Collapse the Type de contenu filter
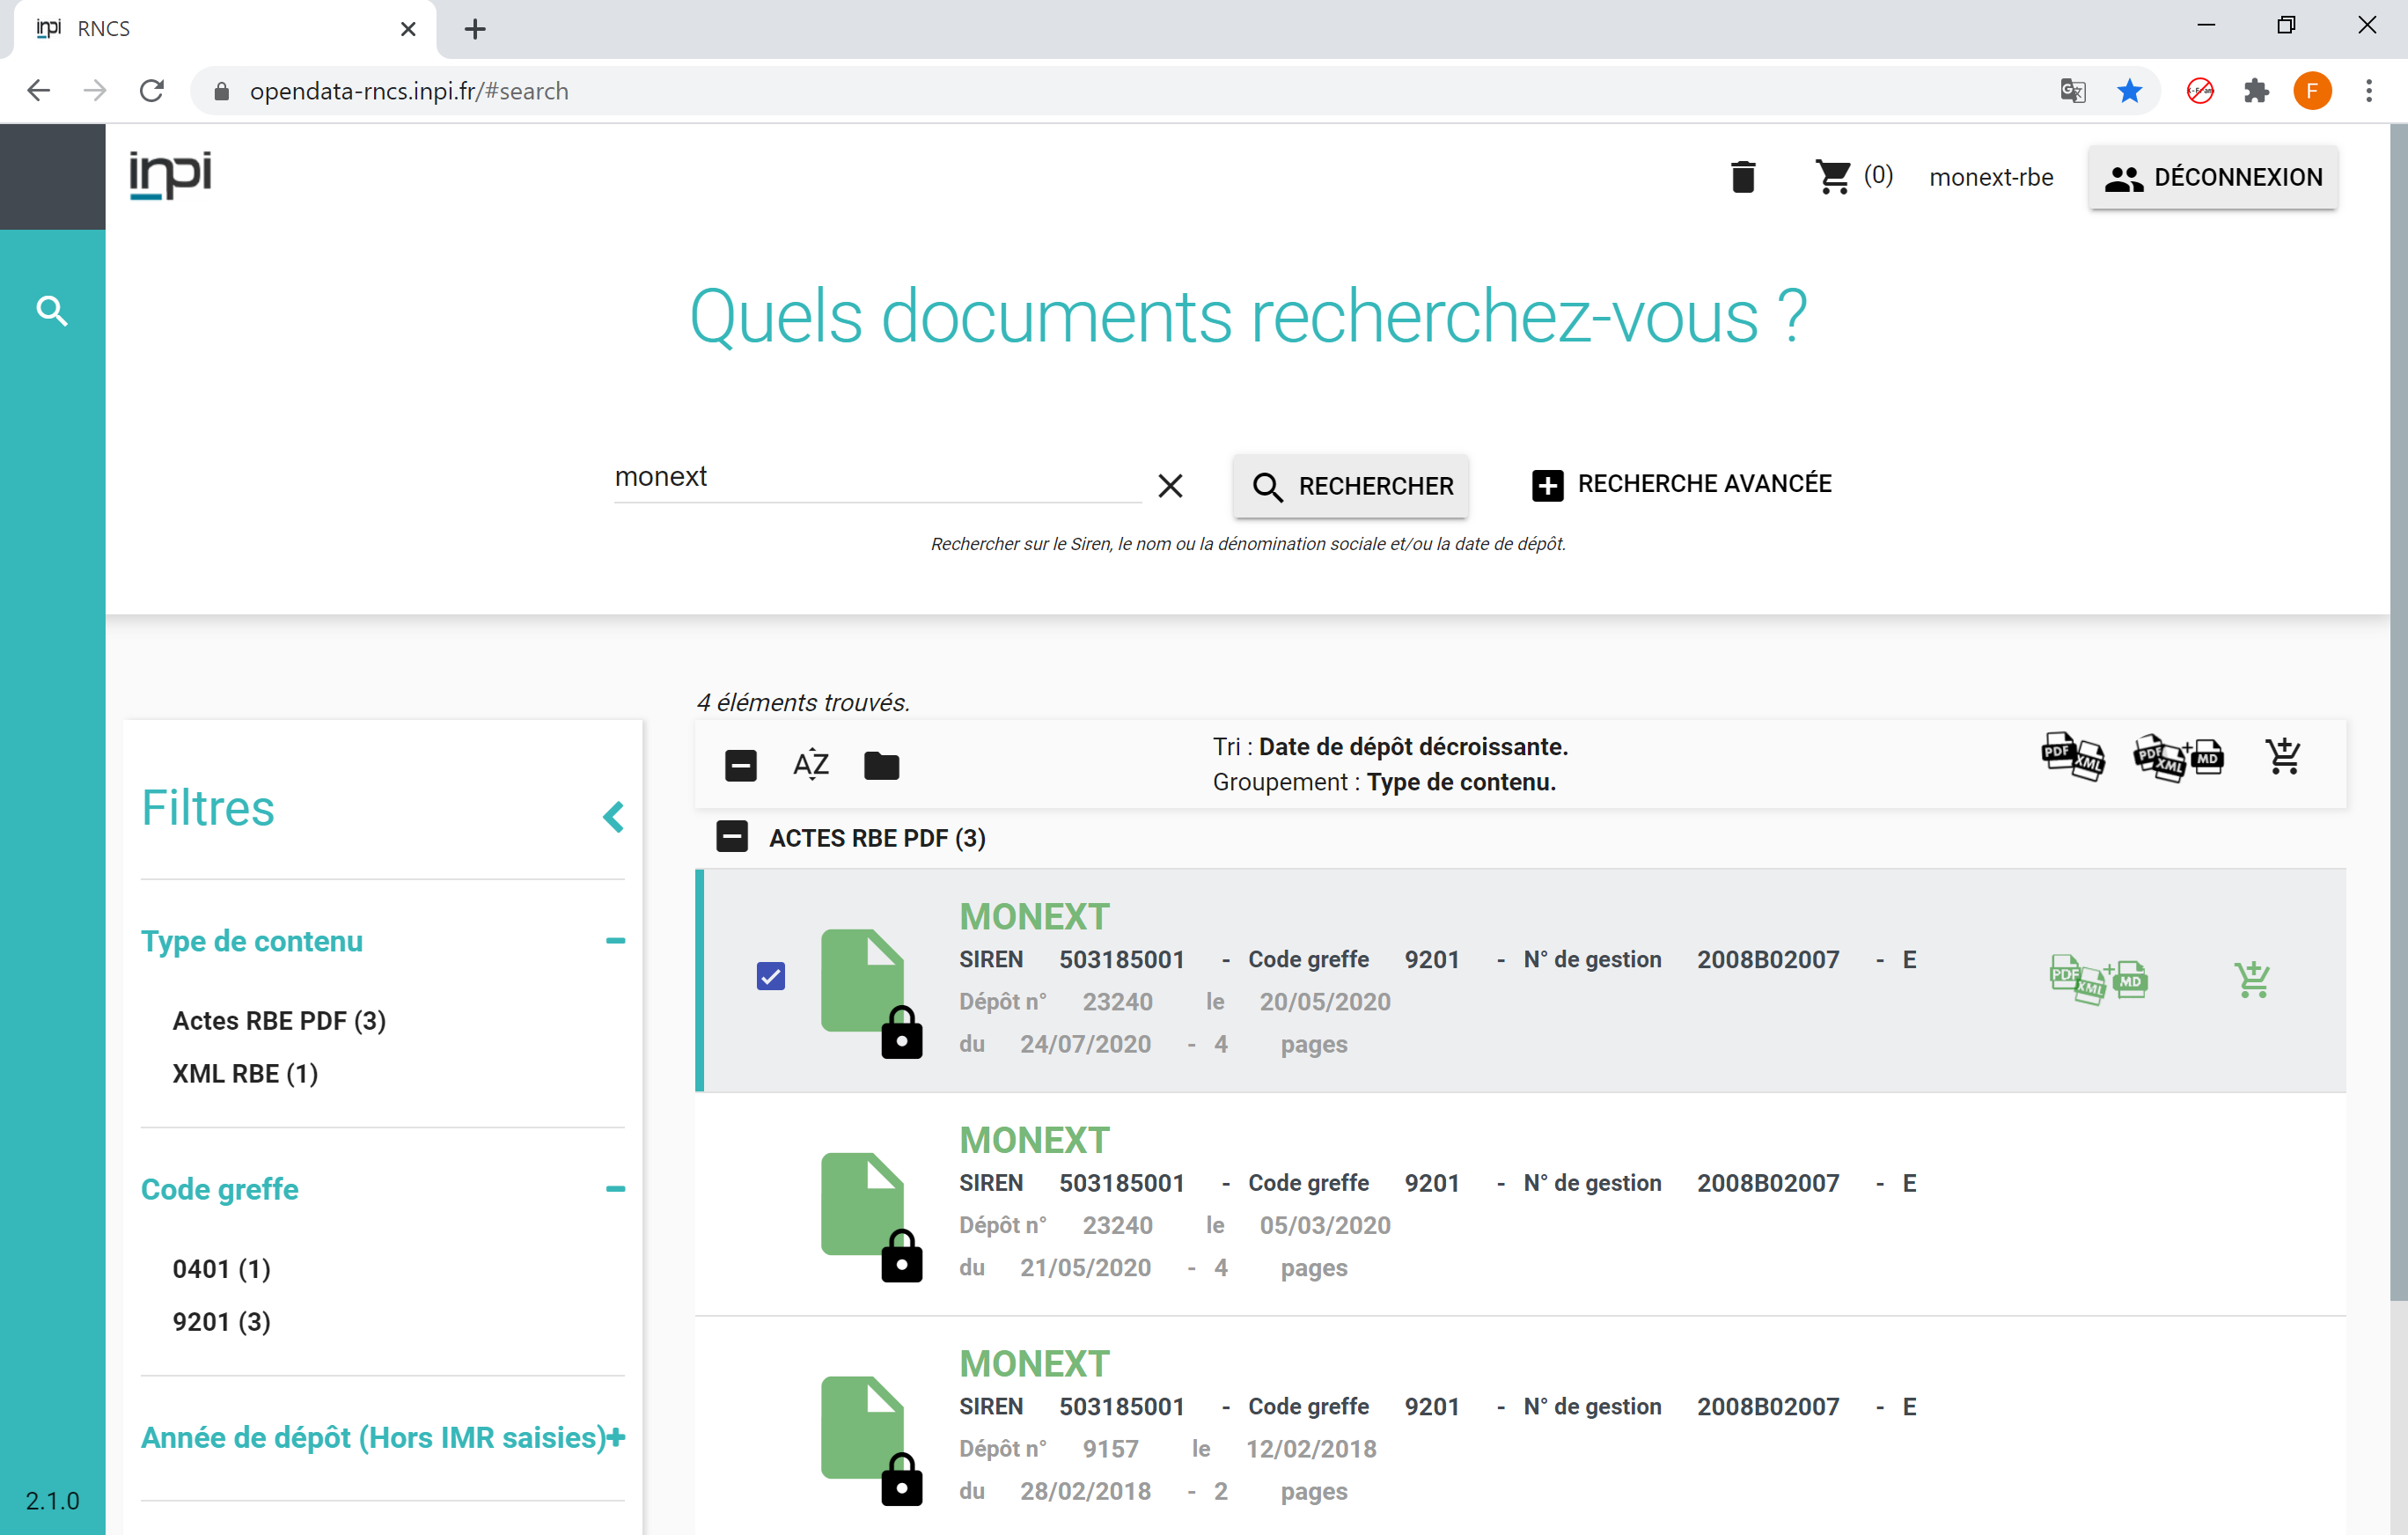The height and width of the screenshot is (1535, 2408). click(615, 941)
